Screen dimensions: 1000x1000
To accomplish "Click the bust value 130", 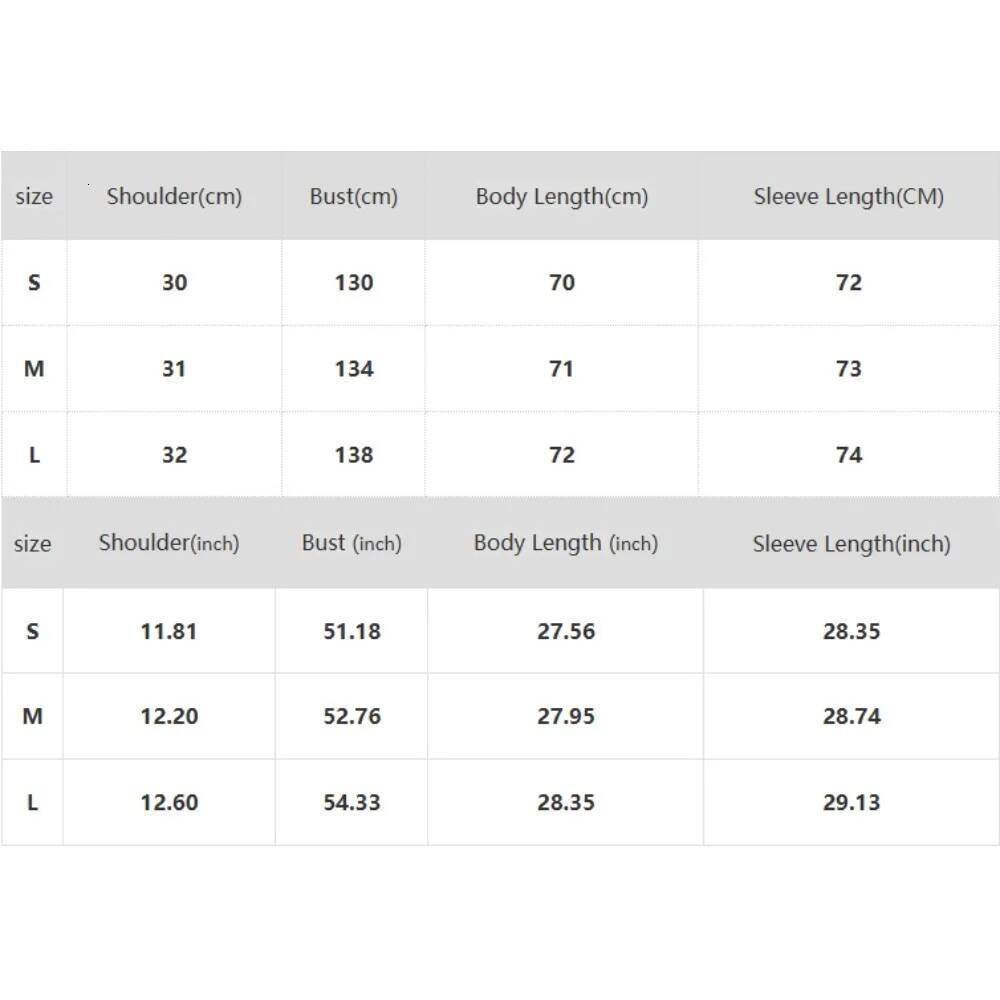I will [353, 283].
